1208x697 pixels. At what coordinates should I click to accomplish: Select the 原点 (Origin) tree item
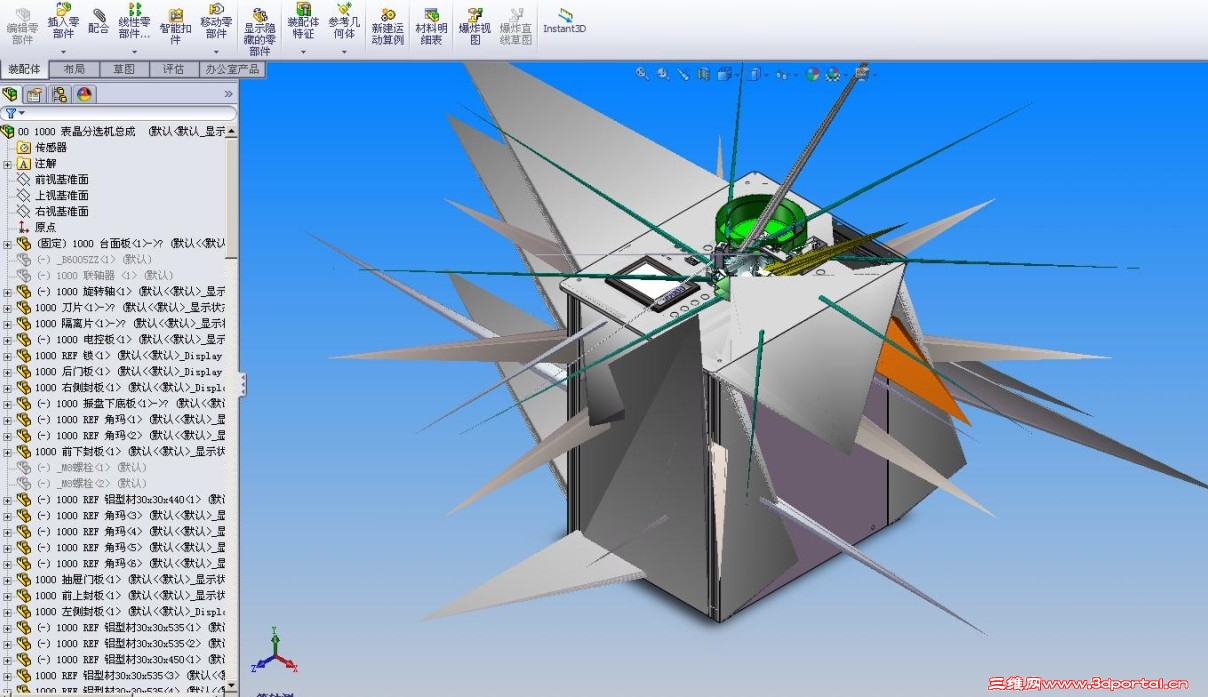36,227
